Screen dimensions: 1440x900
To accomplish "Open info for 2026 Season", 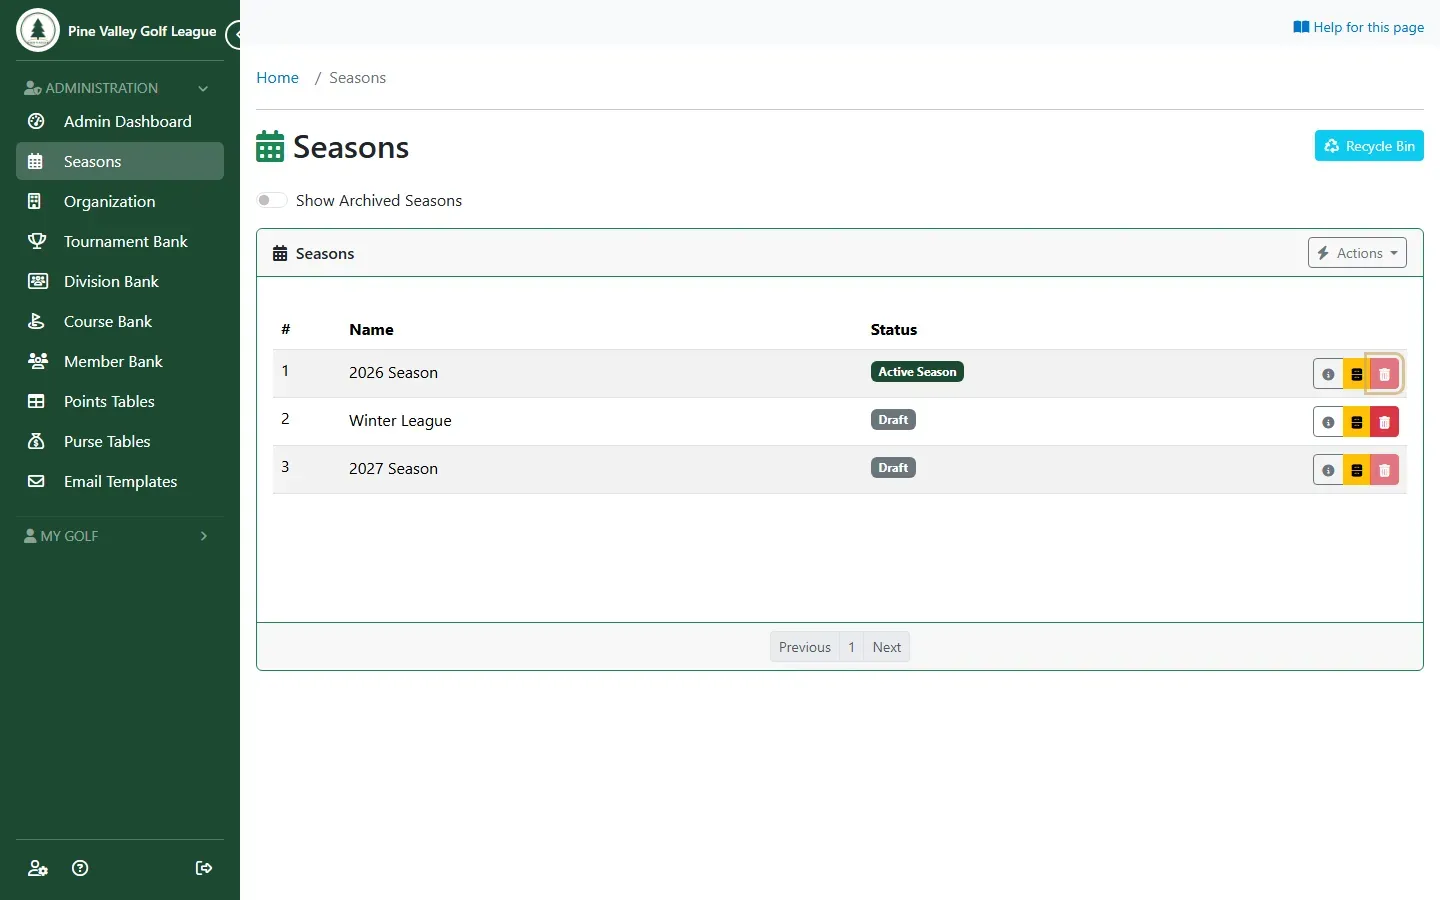I will (x=1328, y=374).
